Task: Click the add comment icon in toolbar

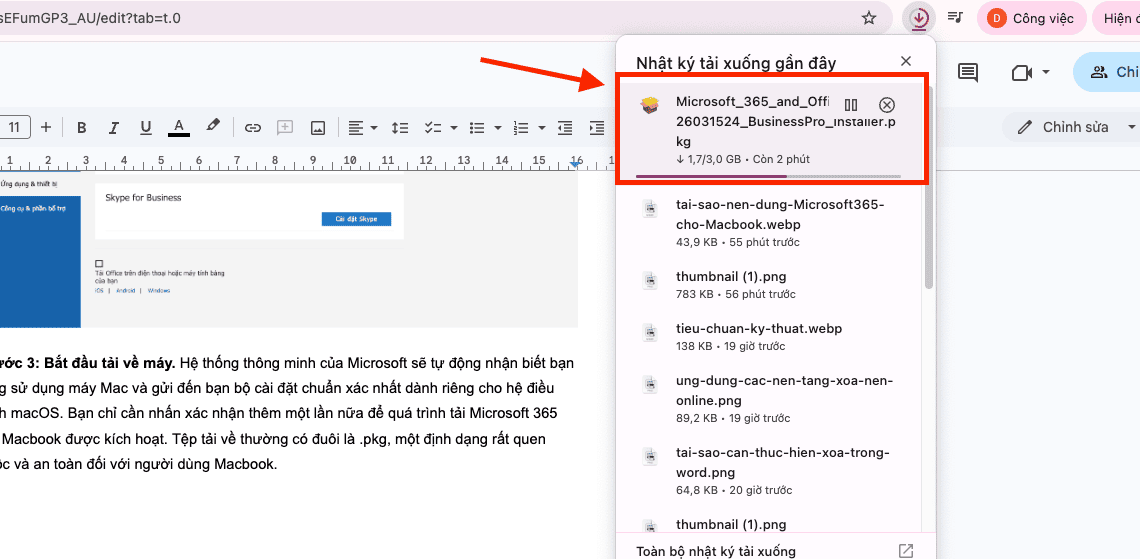Action: (285, 128)
